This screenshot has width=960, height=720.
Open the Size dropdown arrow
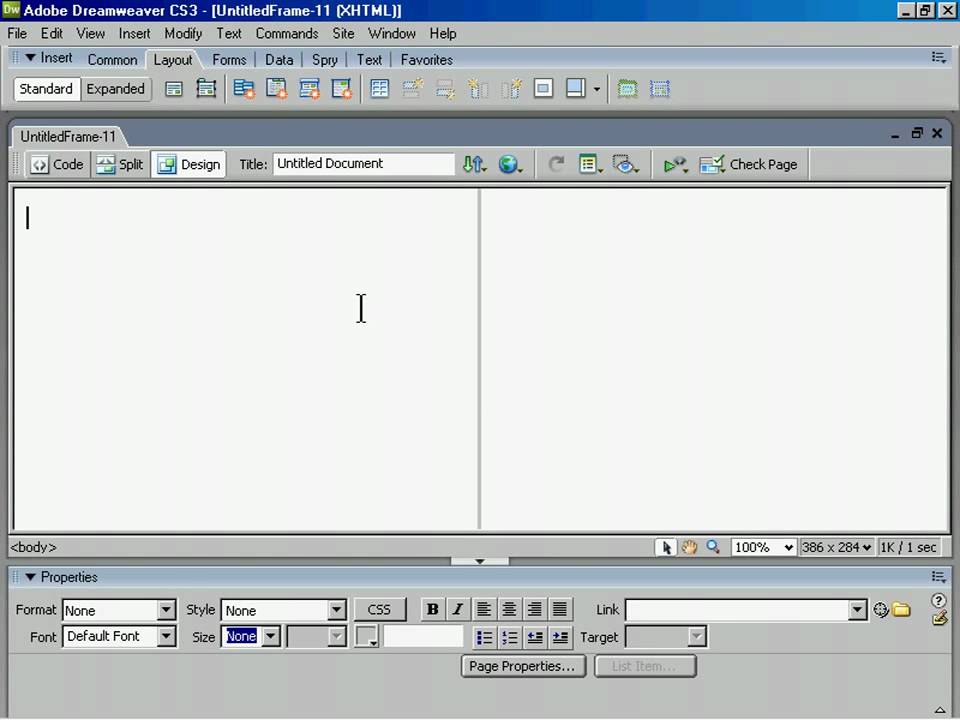271,636
